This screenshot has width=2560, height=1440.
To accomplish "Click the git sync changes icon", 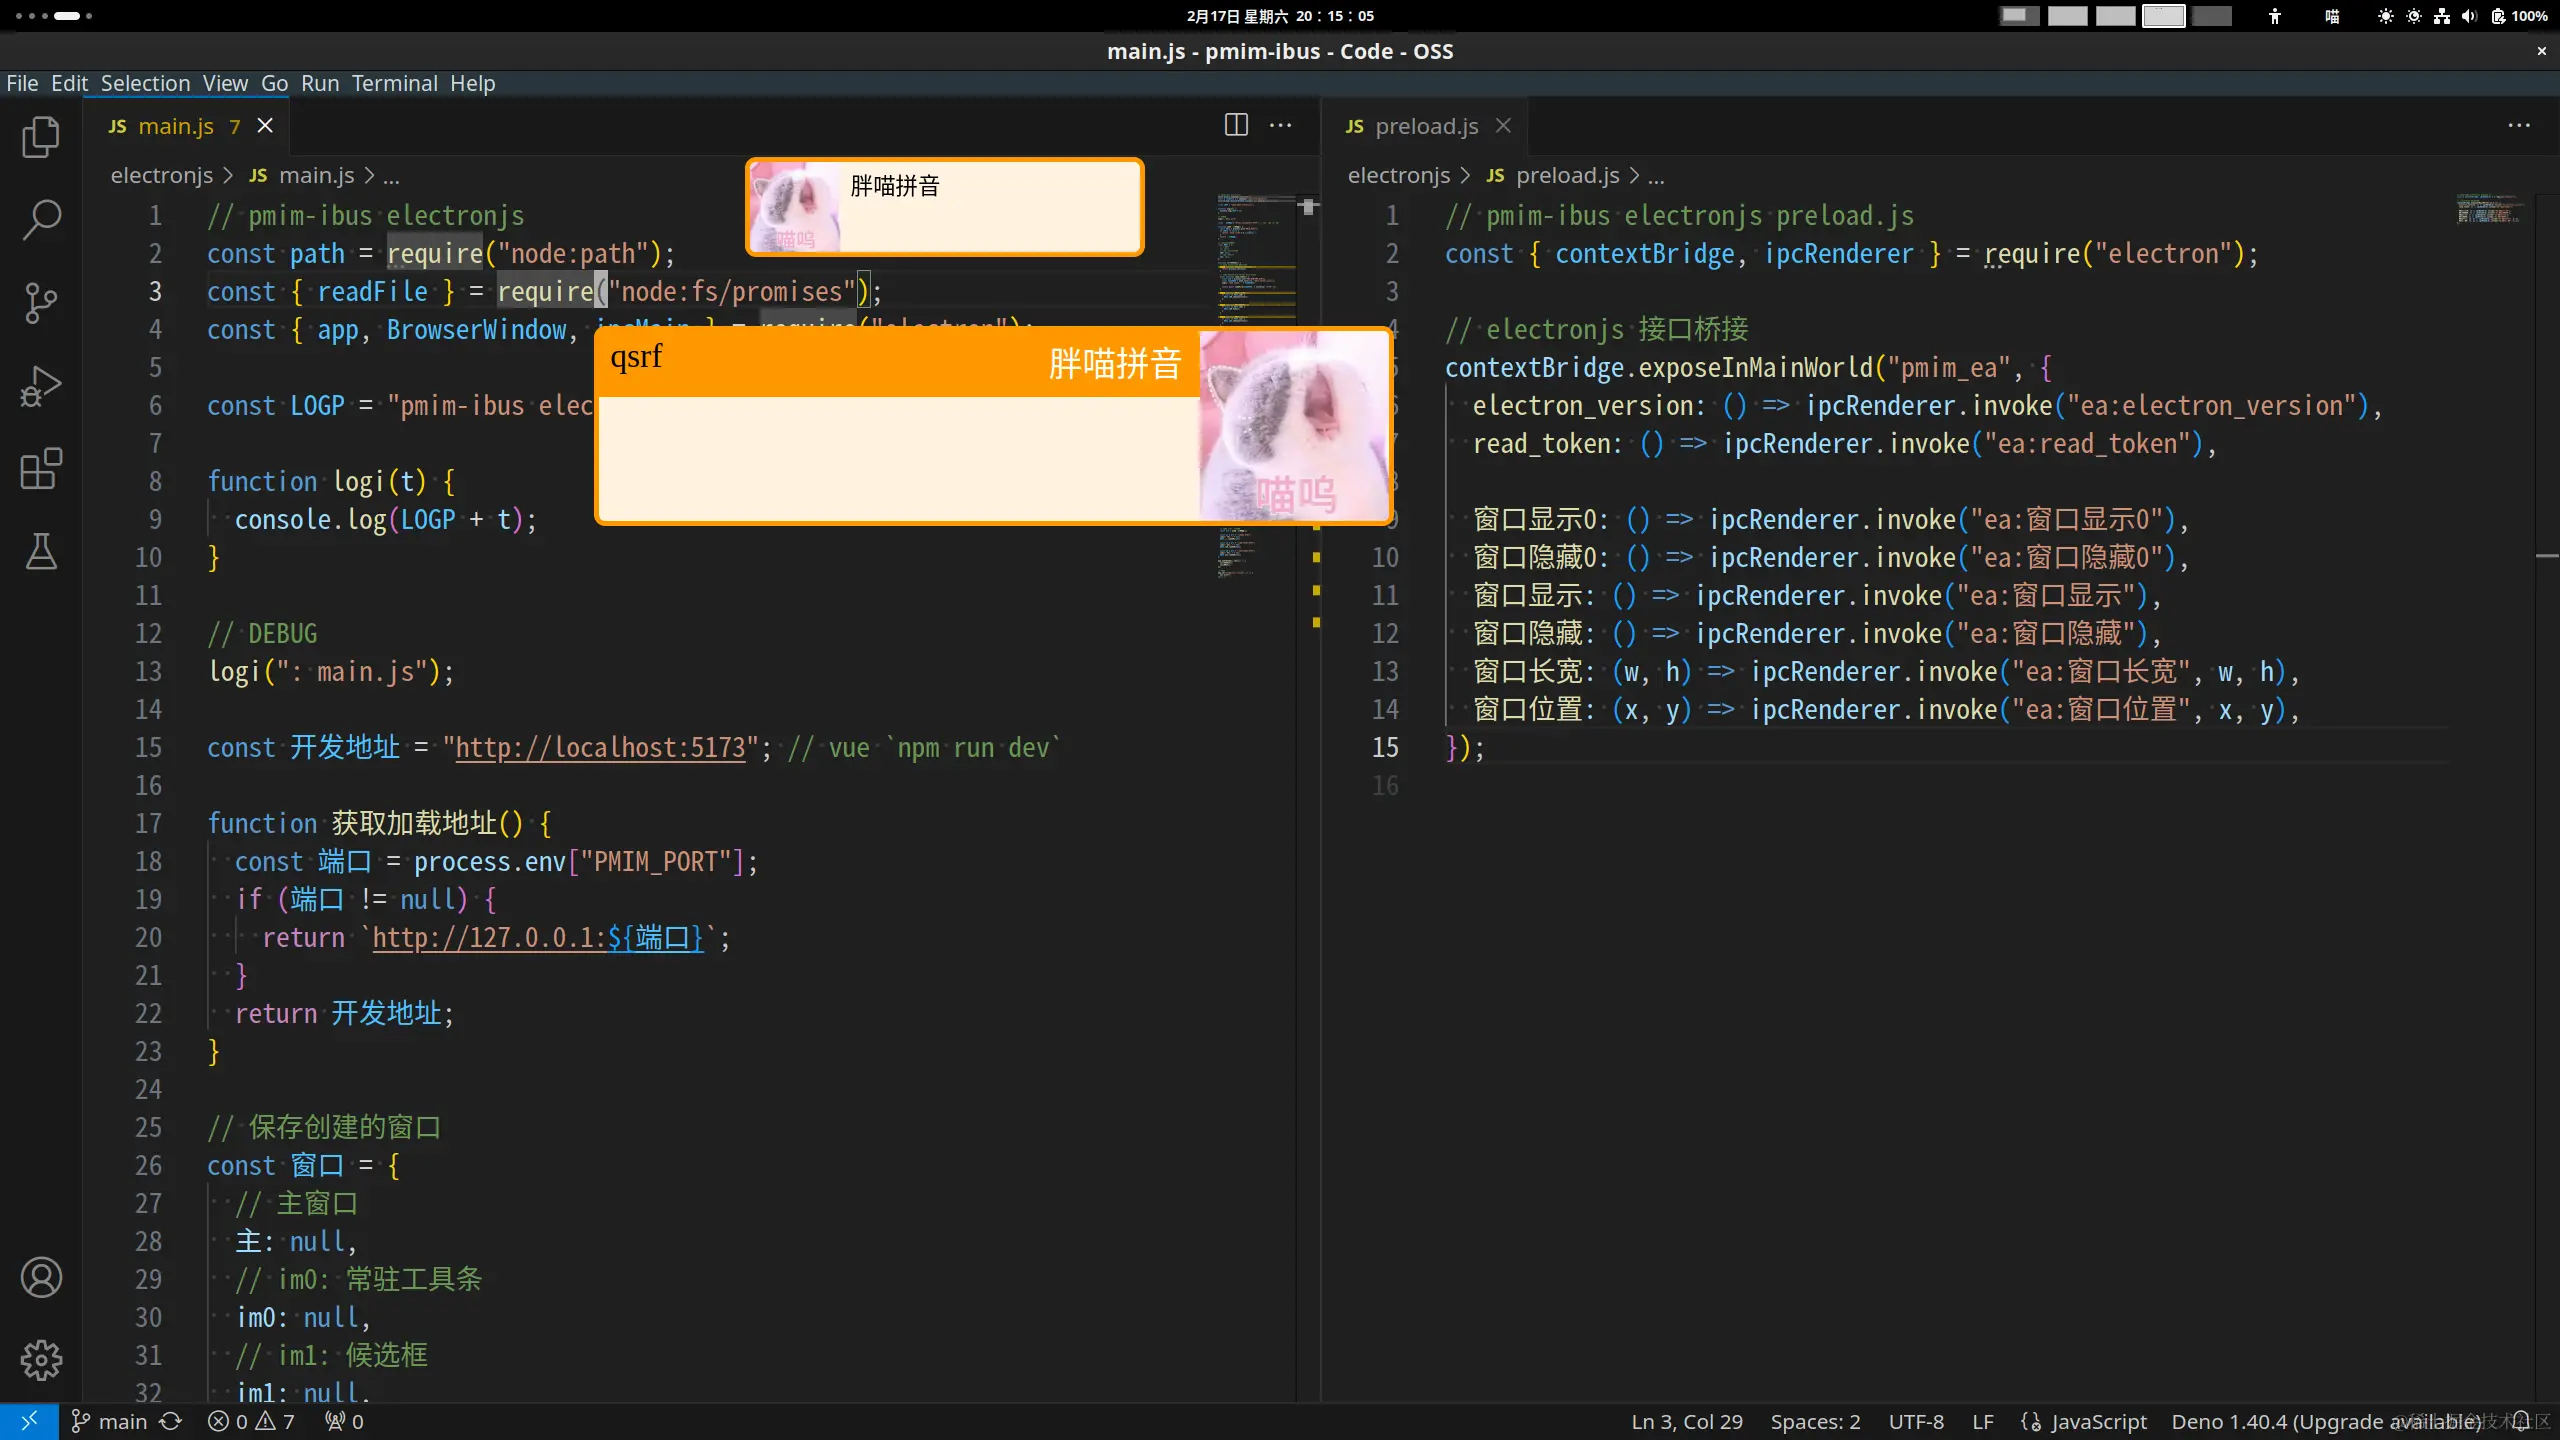I will point(171,1421).
